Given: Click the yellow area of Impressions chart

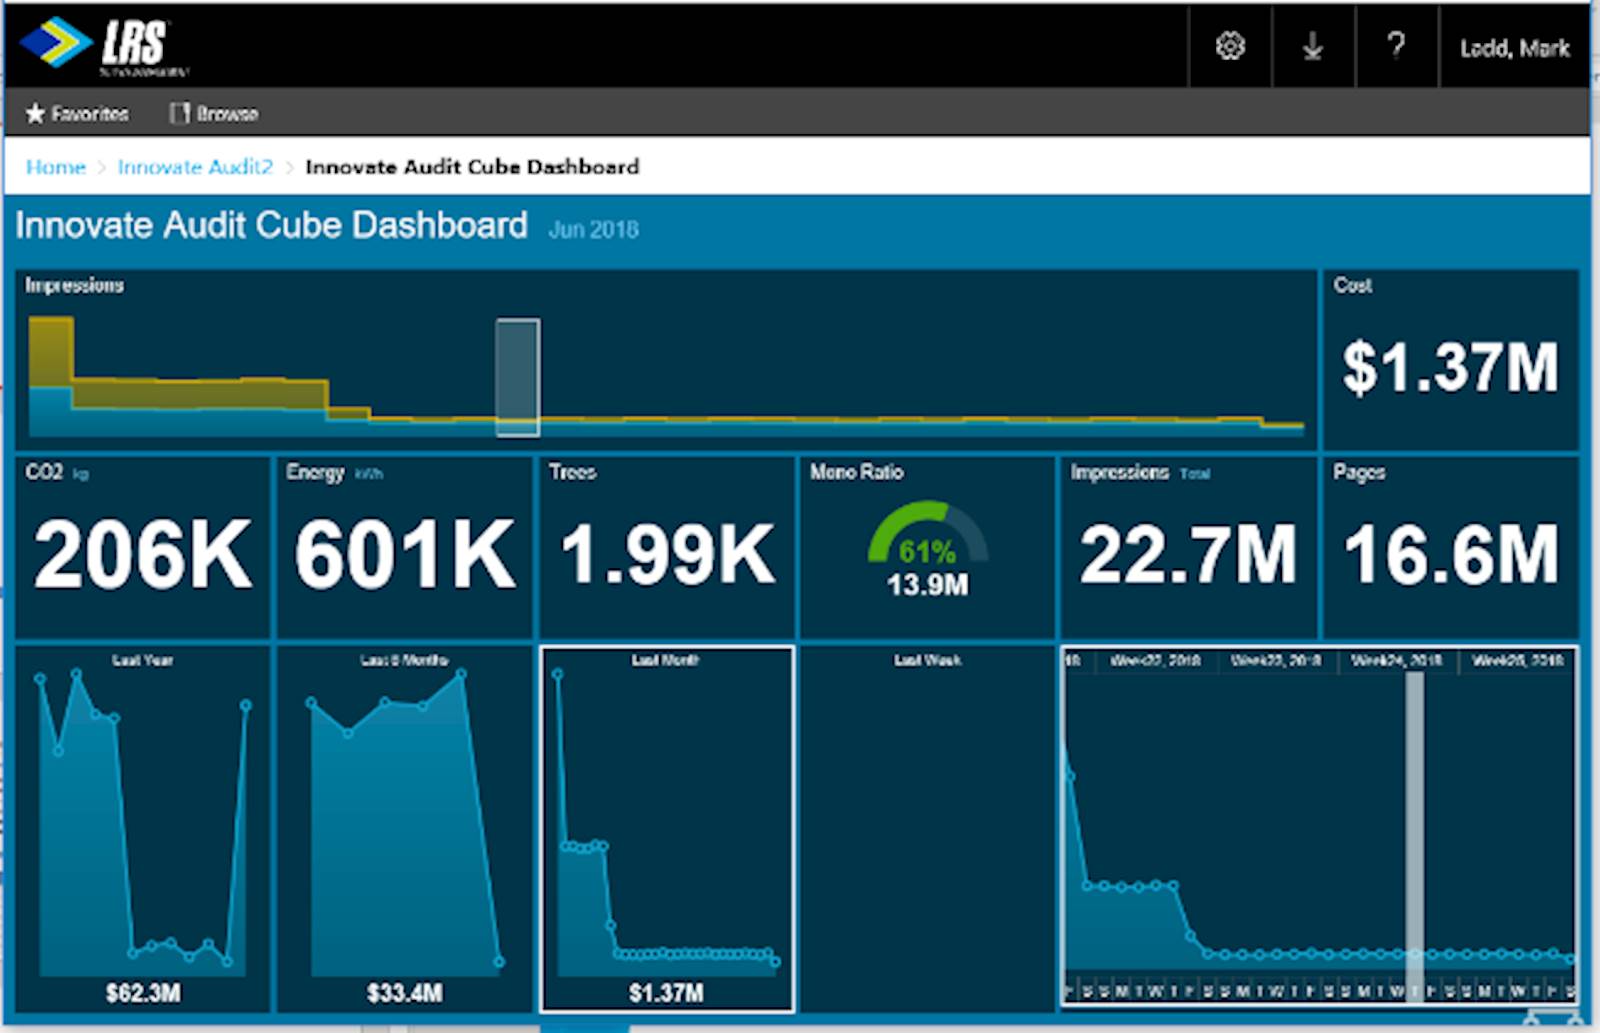Looking at the screenshot, I should (x=200, y=392).
